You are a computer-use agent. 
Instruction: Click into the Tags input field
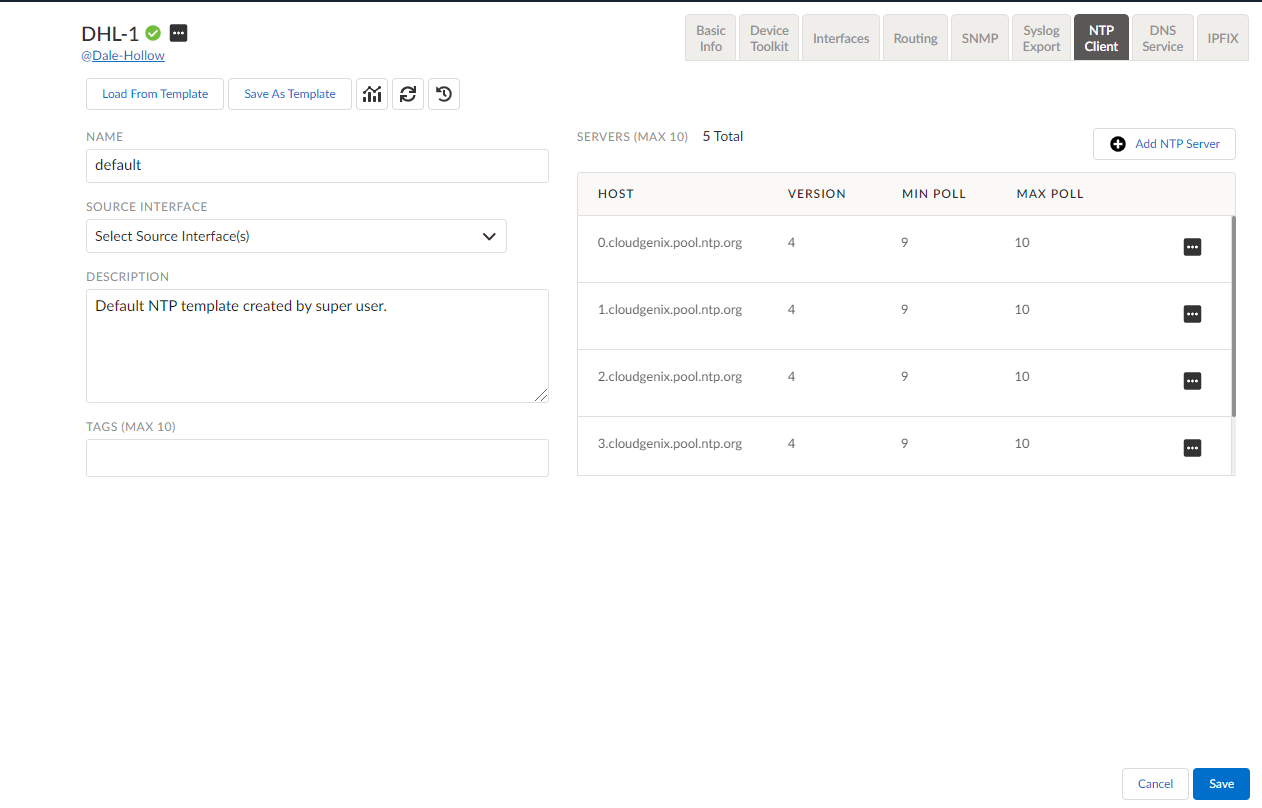pyautogui.click(x=317, y=458)
